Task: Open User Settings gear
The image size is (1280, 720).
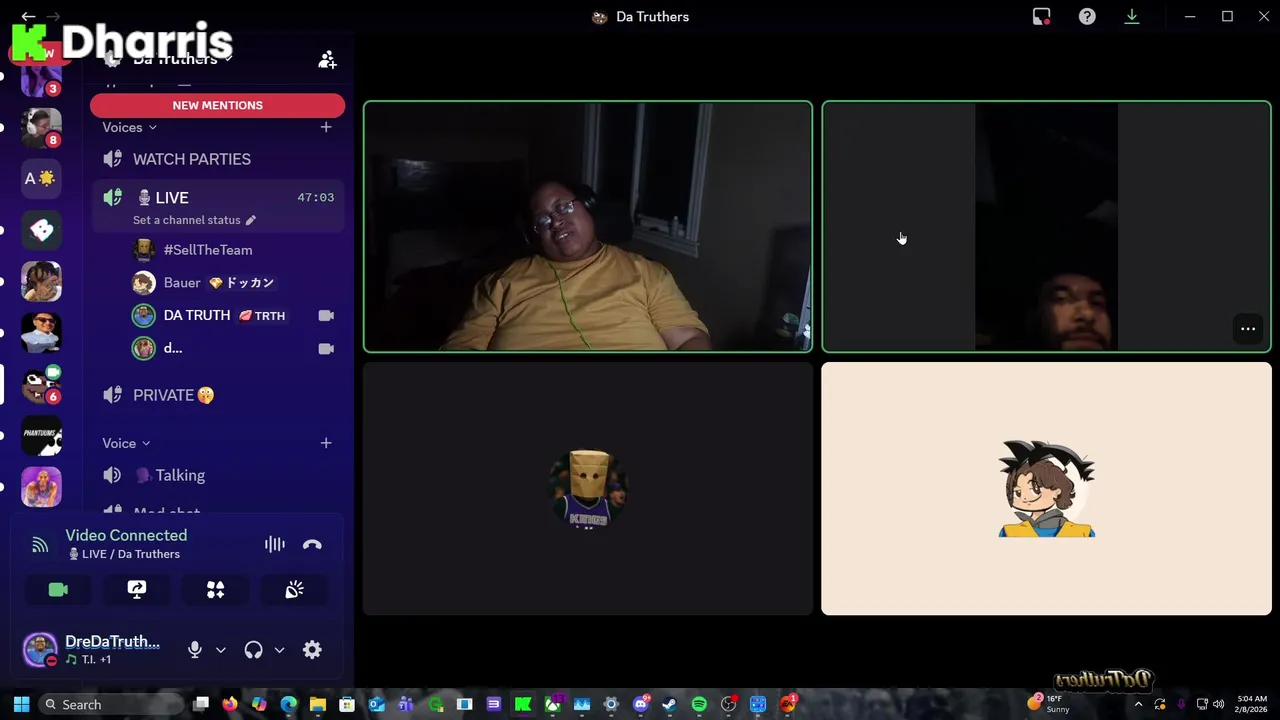Action: click(x=312, y=650)
